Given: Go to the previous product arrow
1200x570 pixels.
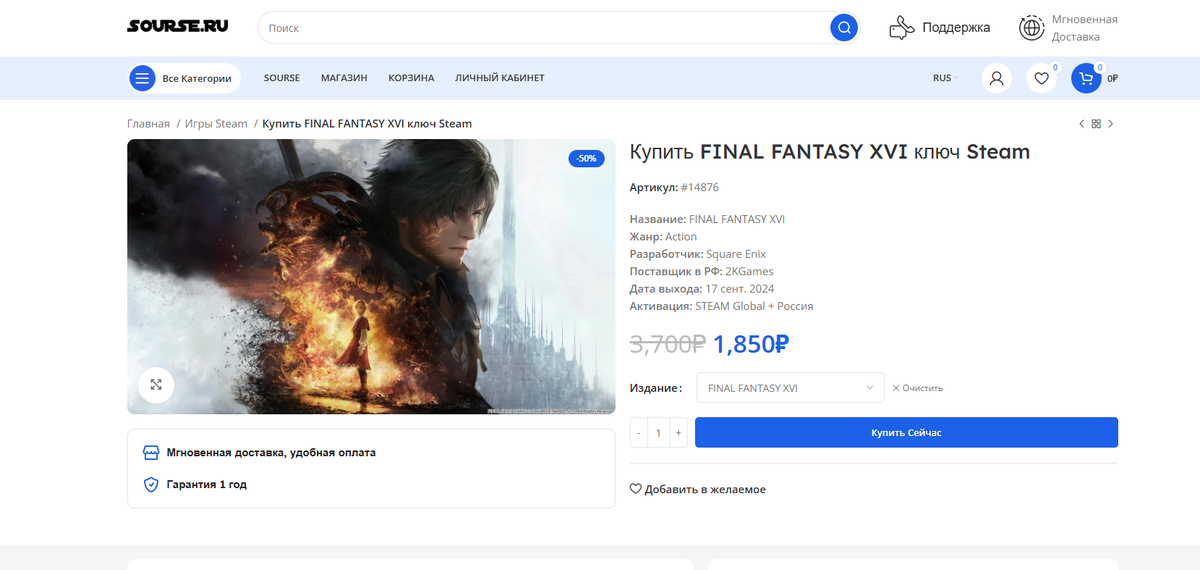Looking at the screenshot, I should (x=1081, y=124).
